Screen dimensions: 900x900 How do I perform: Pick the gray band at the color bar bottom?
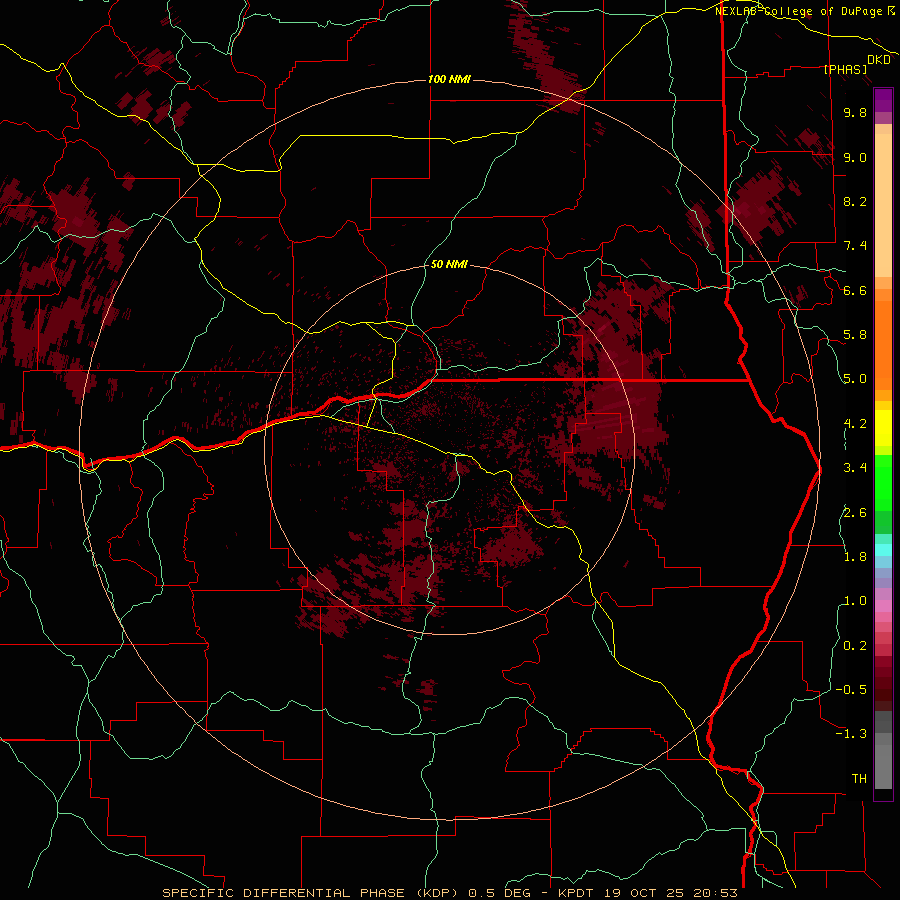[883, 761]
